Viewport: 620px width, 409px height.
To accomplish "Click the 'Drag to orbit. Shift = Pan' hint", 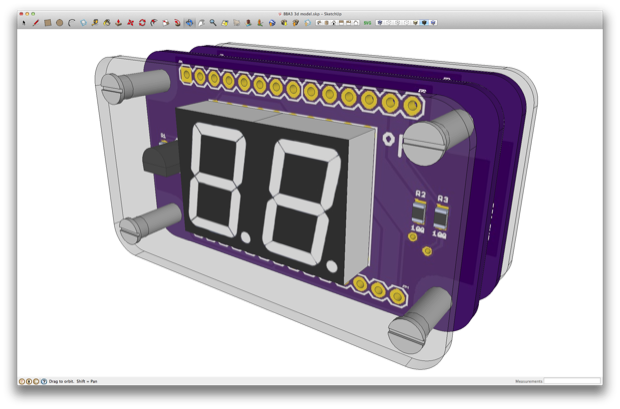I will [73, 381].
